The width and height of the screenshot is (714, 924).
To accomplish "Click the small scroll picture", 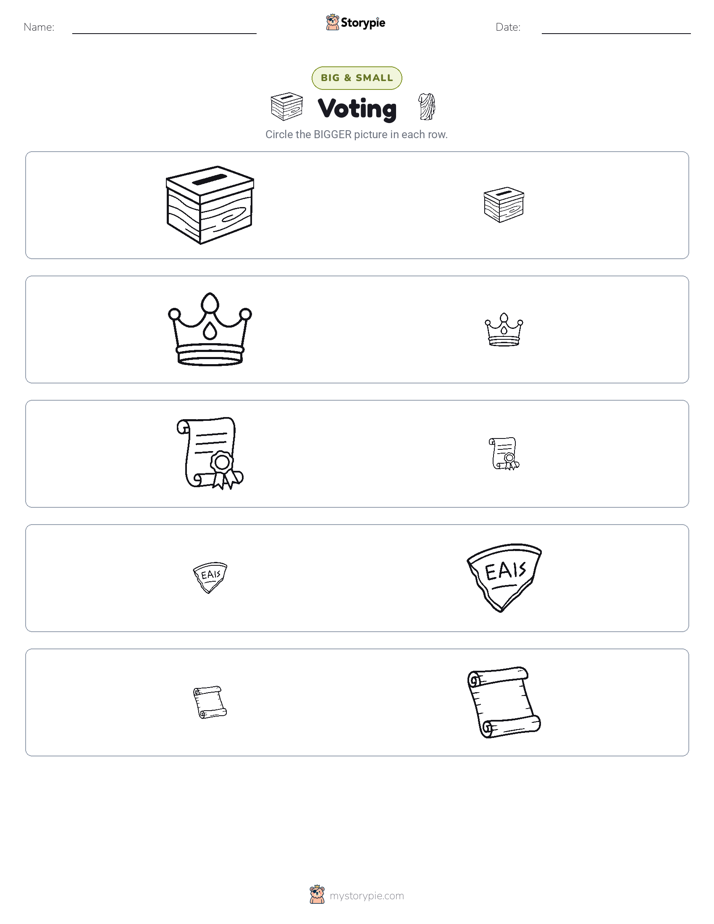I will pyautogui.click(x=210, y=702).
